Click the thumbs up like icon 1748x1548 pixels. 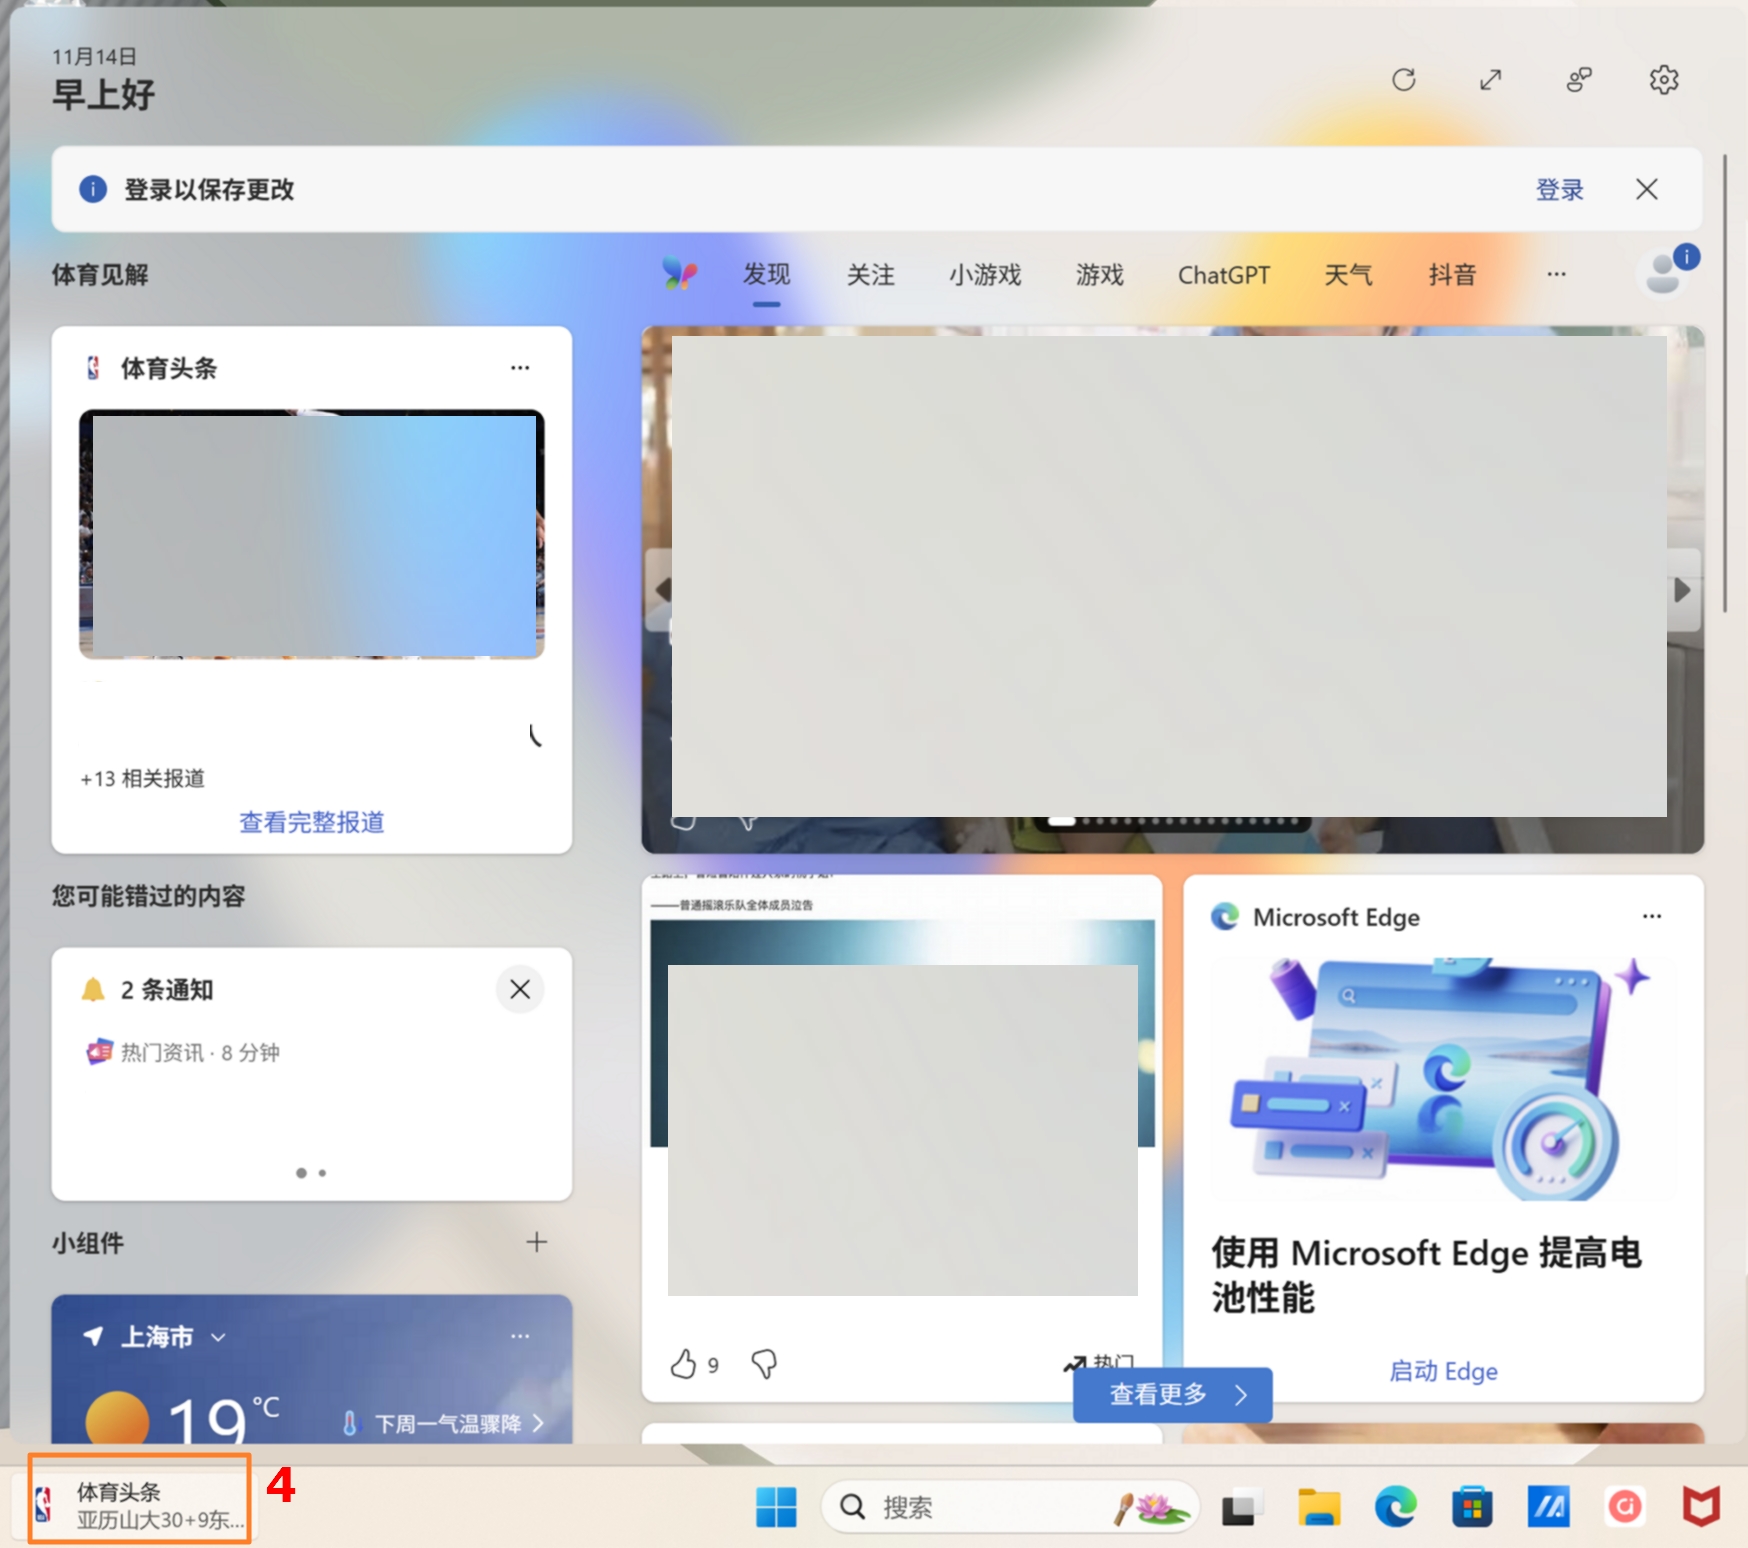click(683, 1364)
